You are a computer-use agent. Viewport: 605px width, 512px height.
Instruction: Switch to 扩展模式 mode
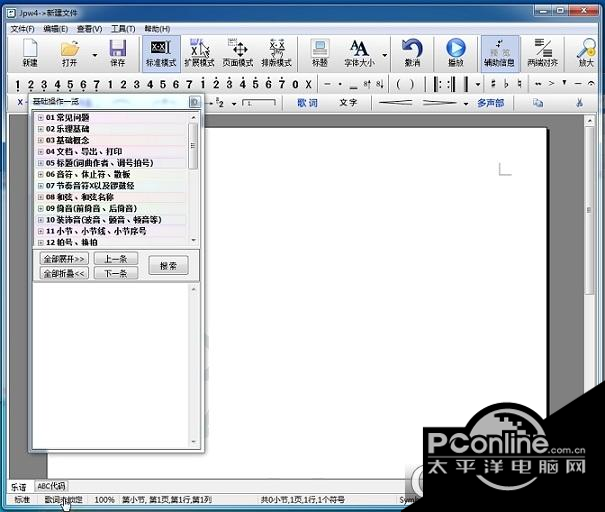199,53
